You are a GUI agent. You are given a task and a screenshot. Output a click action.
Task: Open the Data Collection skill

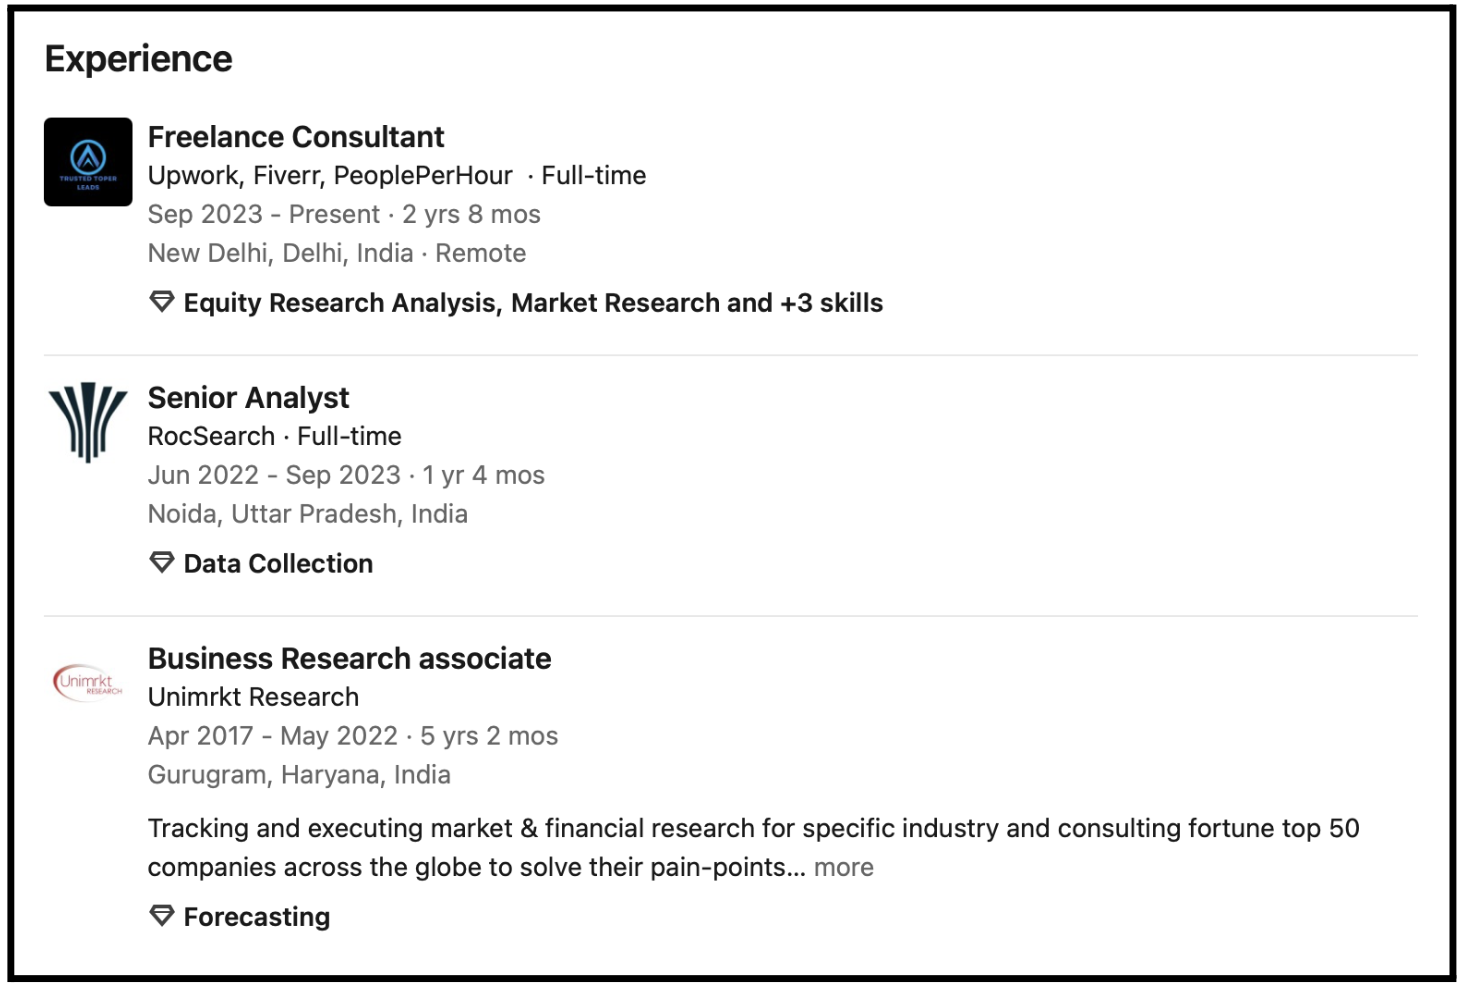pos(278,564)
